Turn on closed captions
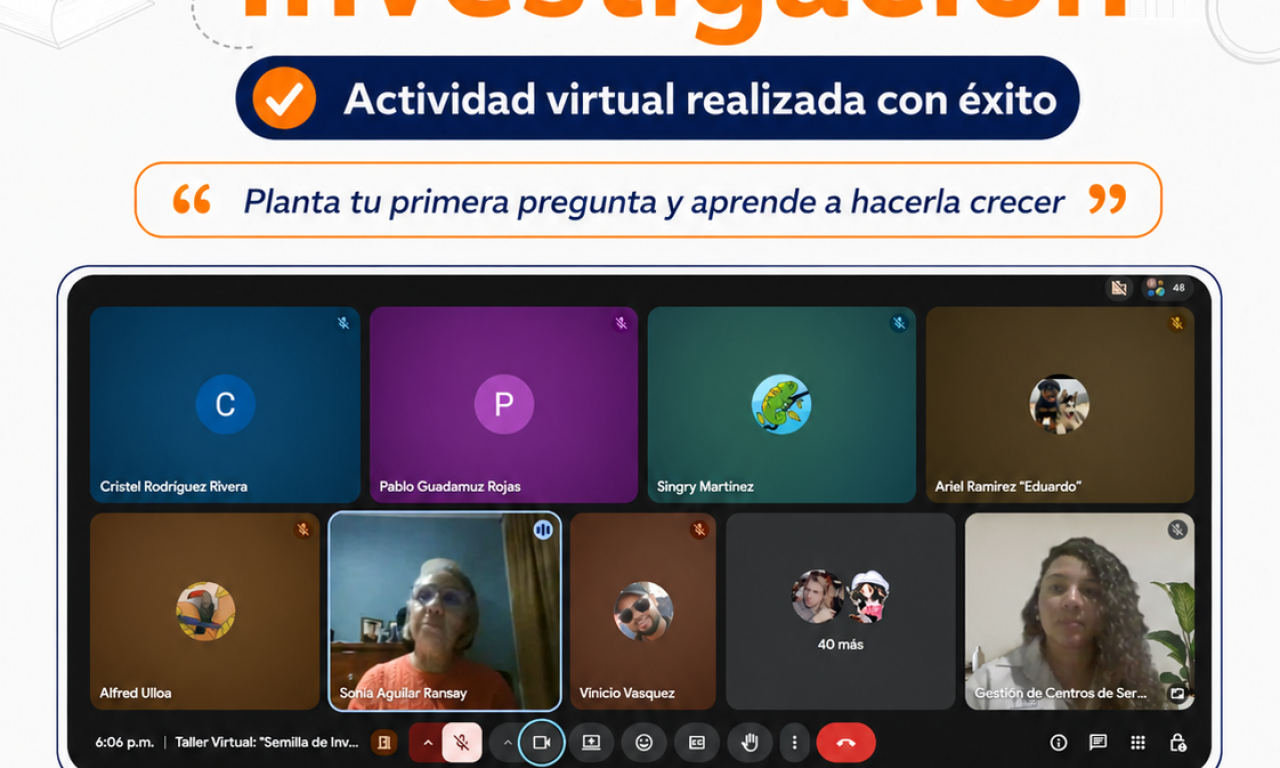This screenshot has height=768, width=1280. pyautogui.click(x=697, y=743)
